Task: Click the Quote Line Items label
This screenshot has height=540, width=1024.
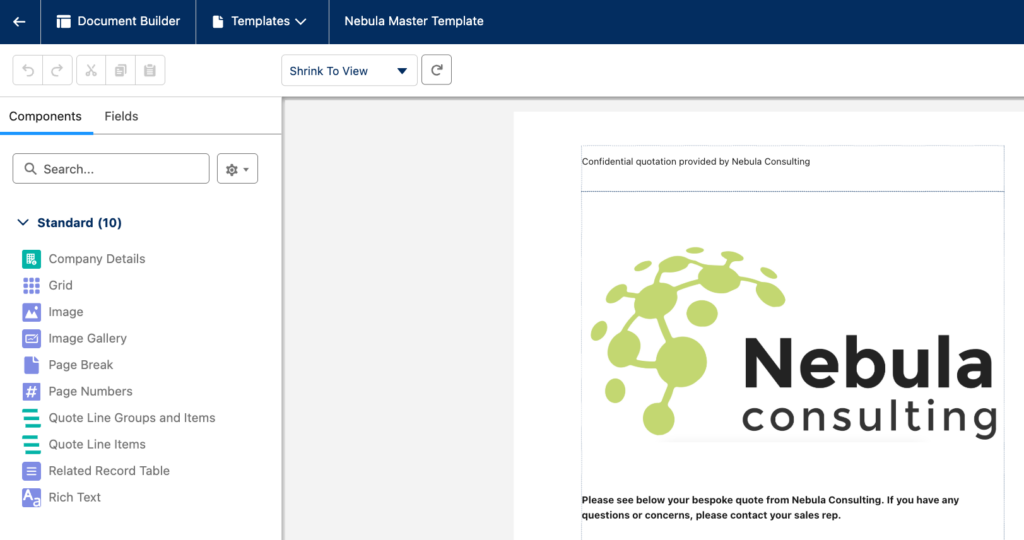Action: 97,444
